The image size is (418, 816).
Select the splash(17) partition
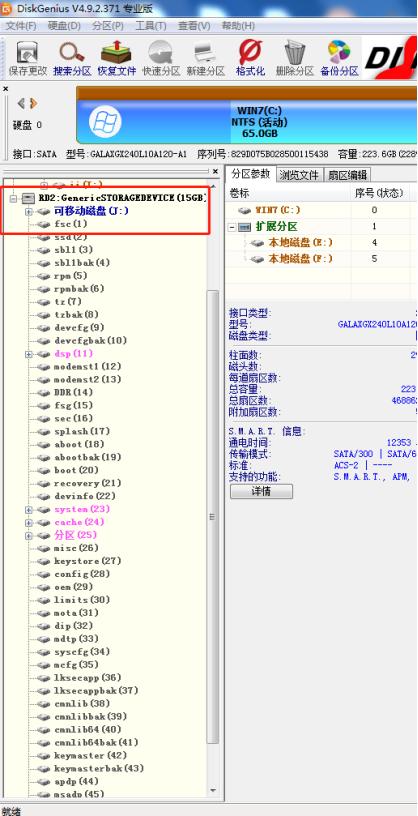tap(82, 431)
